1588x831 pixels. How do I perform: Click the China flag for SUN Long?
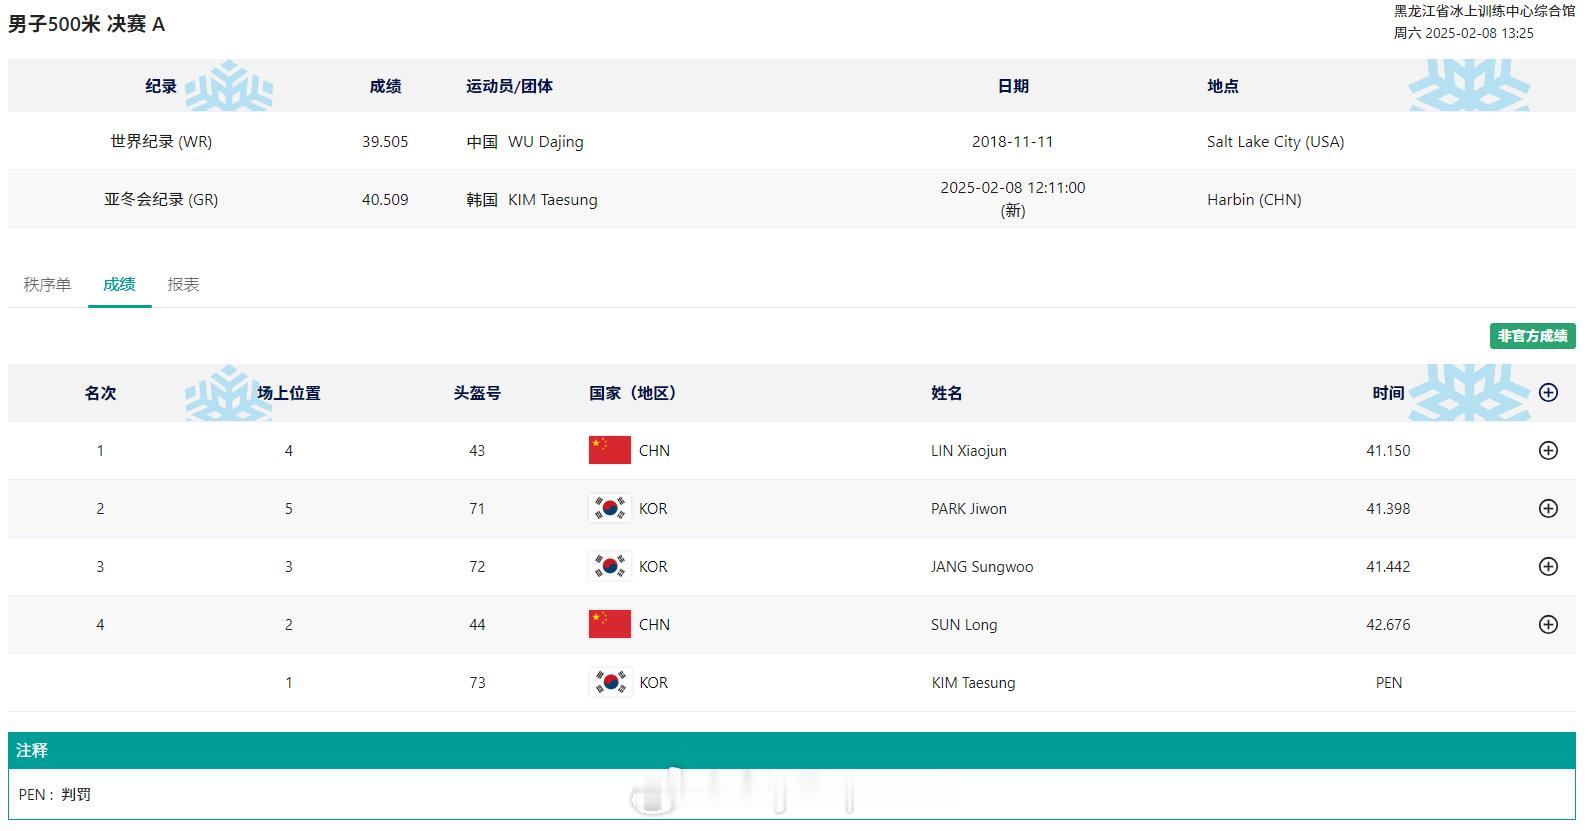point(610,624)
